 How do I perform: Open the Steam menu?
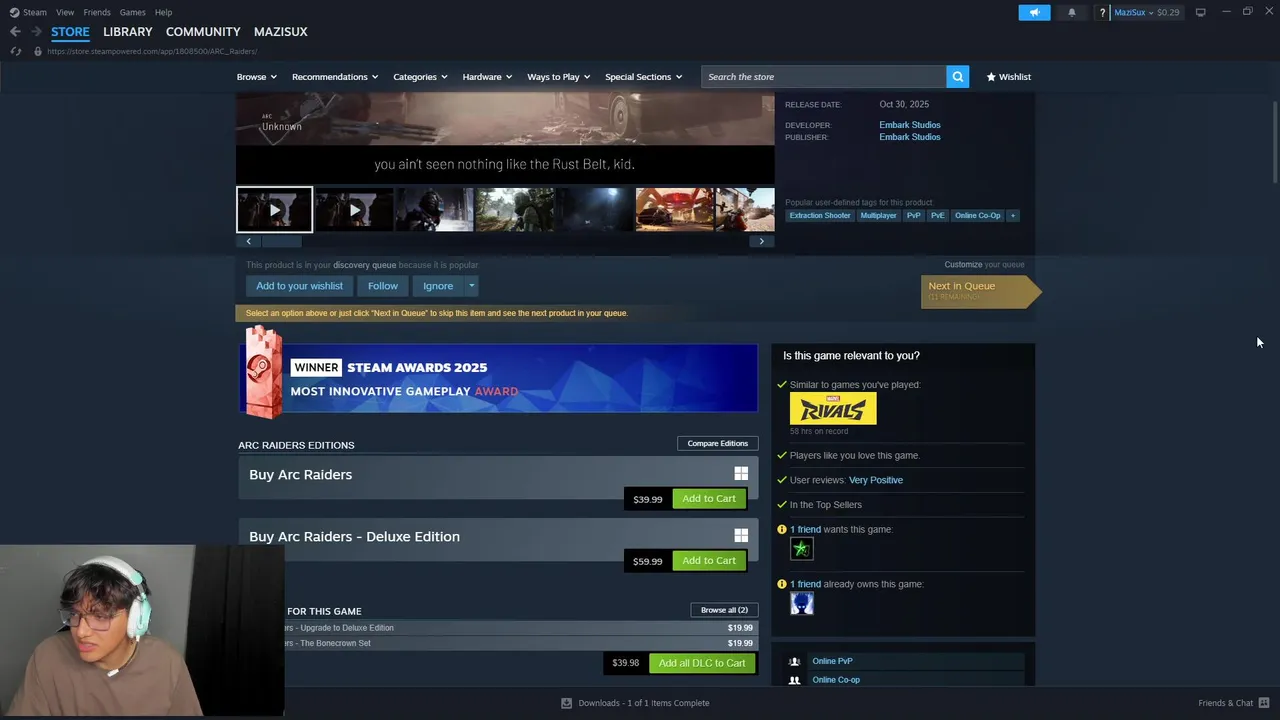(x=35, y=12)
